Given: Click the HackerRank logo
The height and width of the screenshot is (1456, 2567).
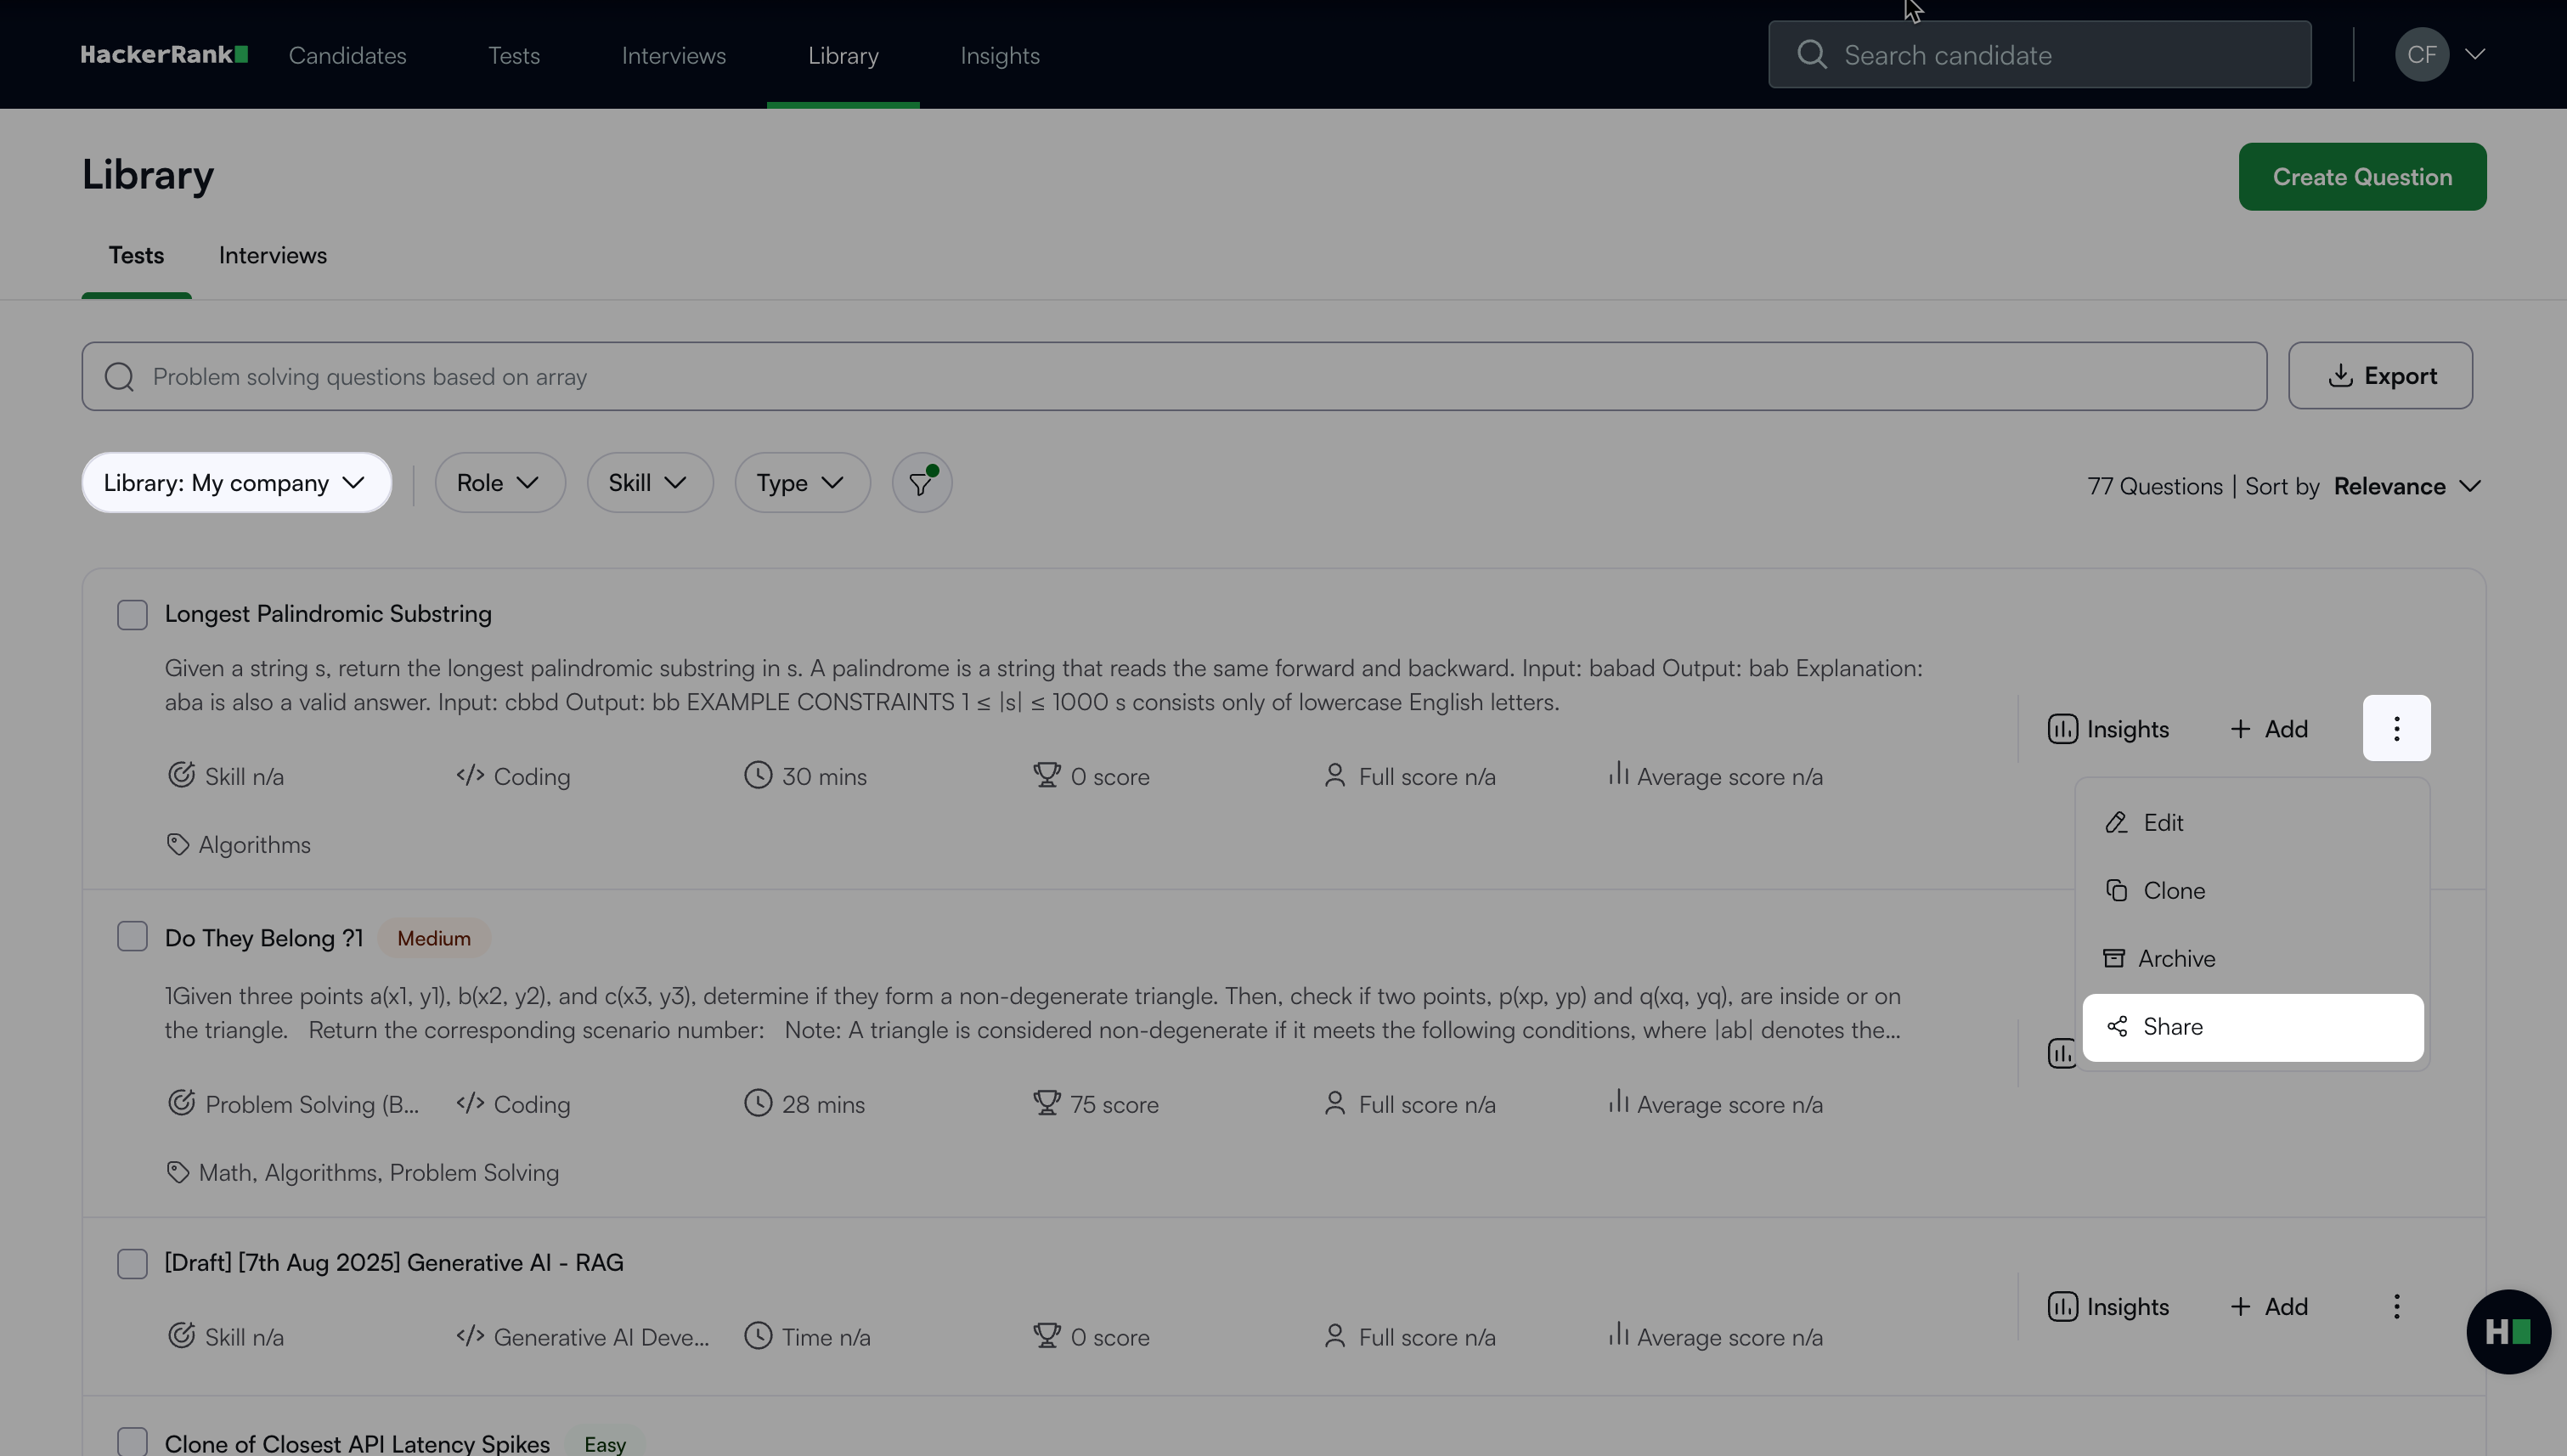Looking at the screenshot, I should click(164, 55).
